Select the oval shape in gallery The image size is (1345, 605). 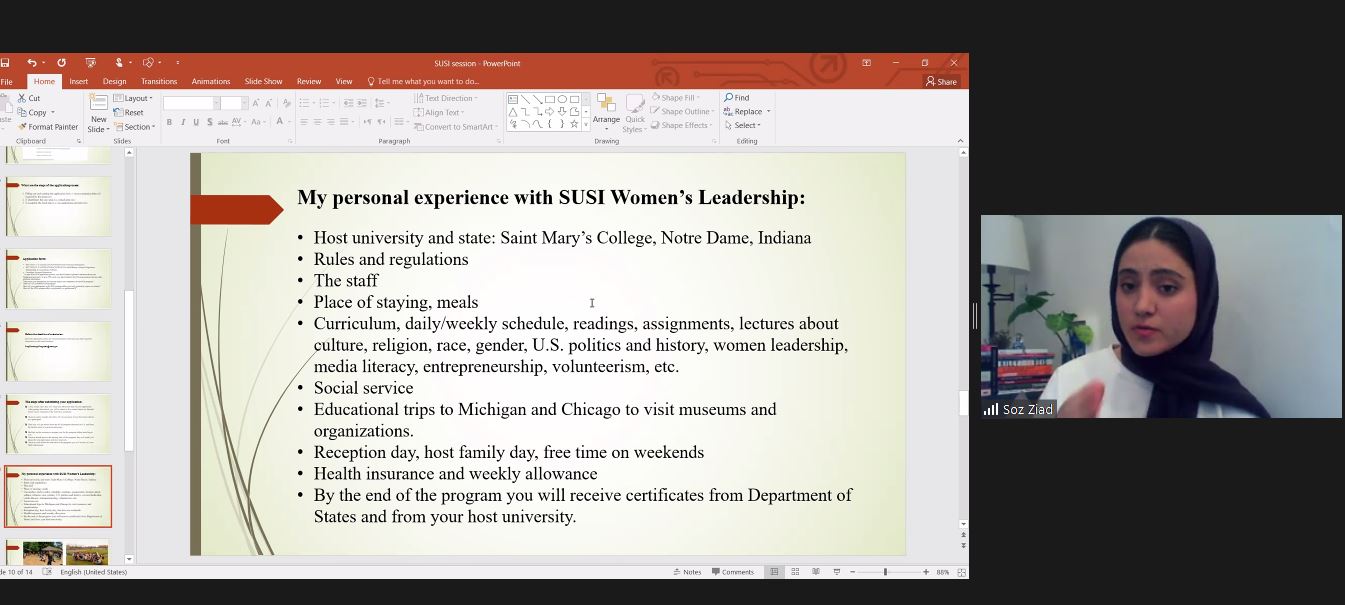click(562, 99)
